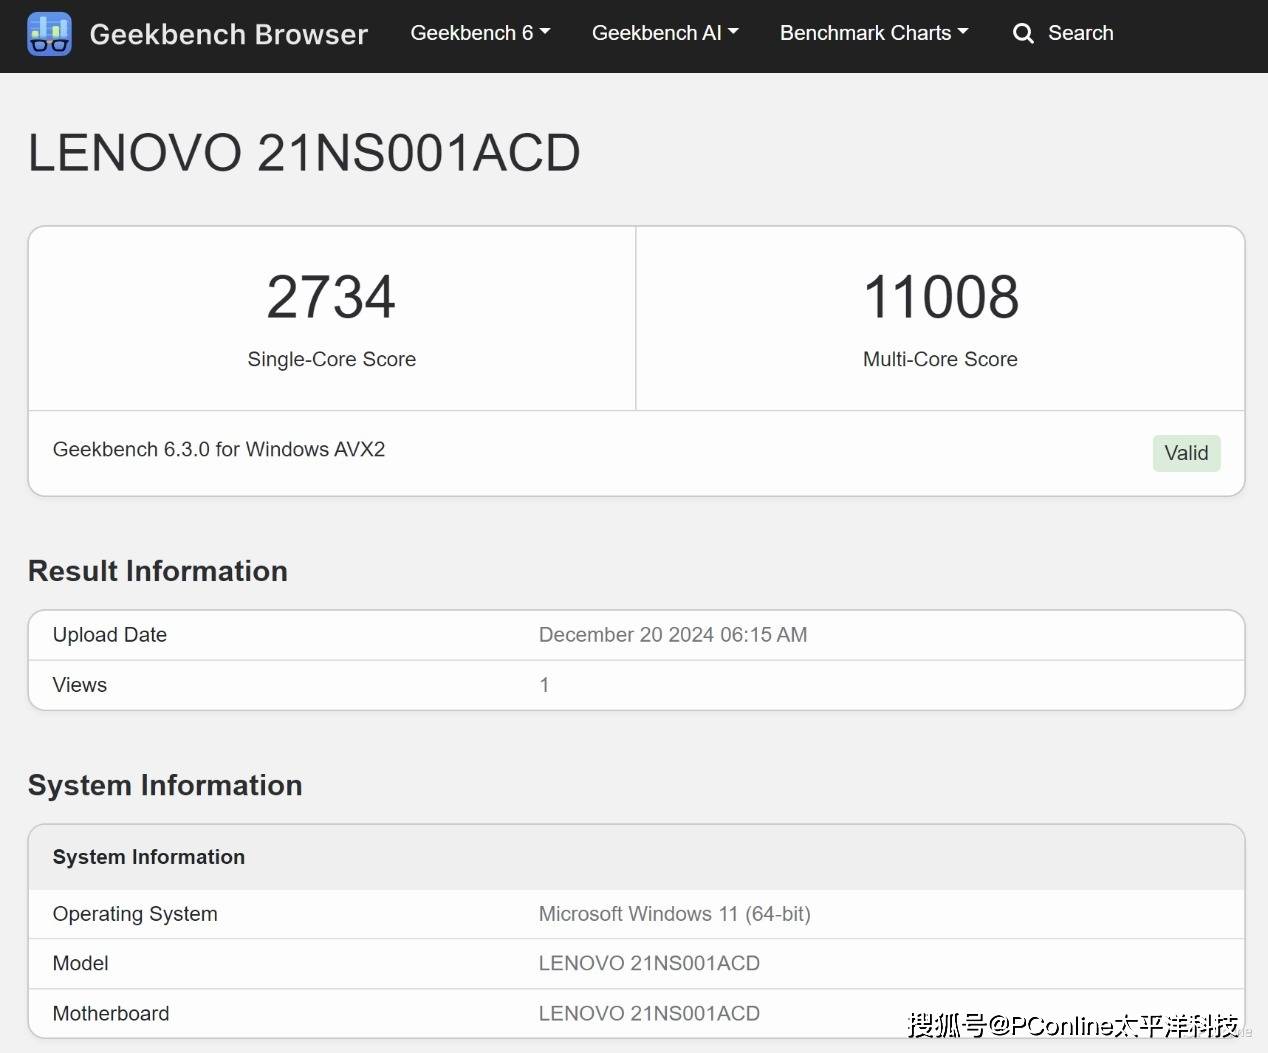Expand the Geekbench 6 dropdown menu
The image size is (1268, 1053).
[480, 33]
